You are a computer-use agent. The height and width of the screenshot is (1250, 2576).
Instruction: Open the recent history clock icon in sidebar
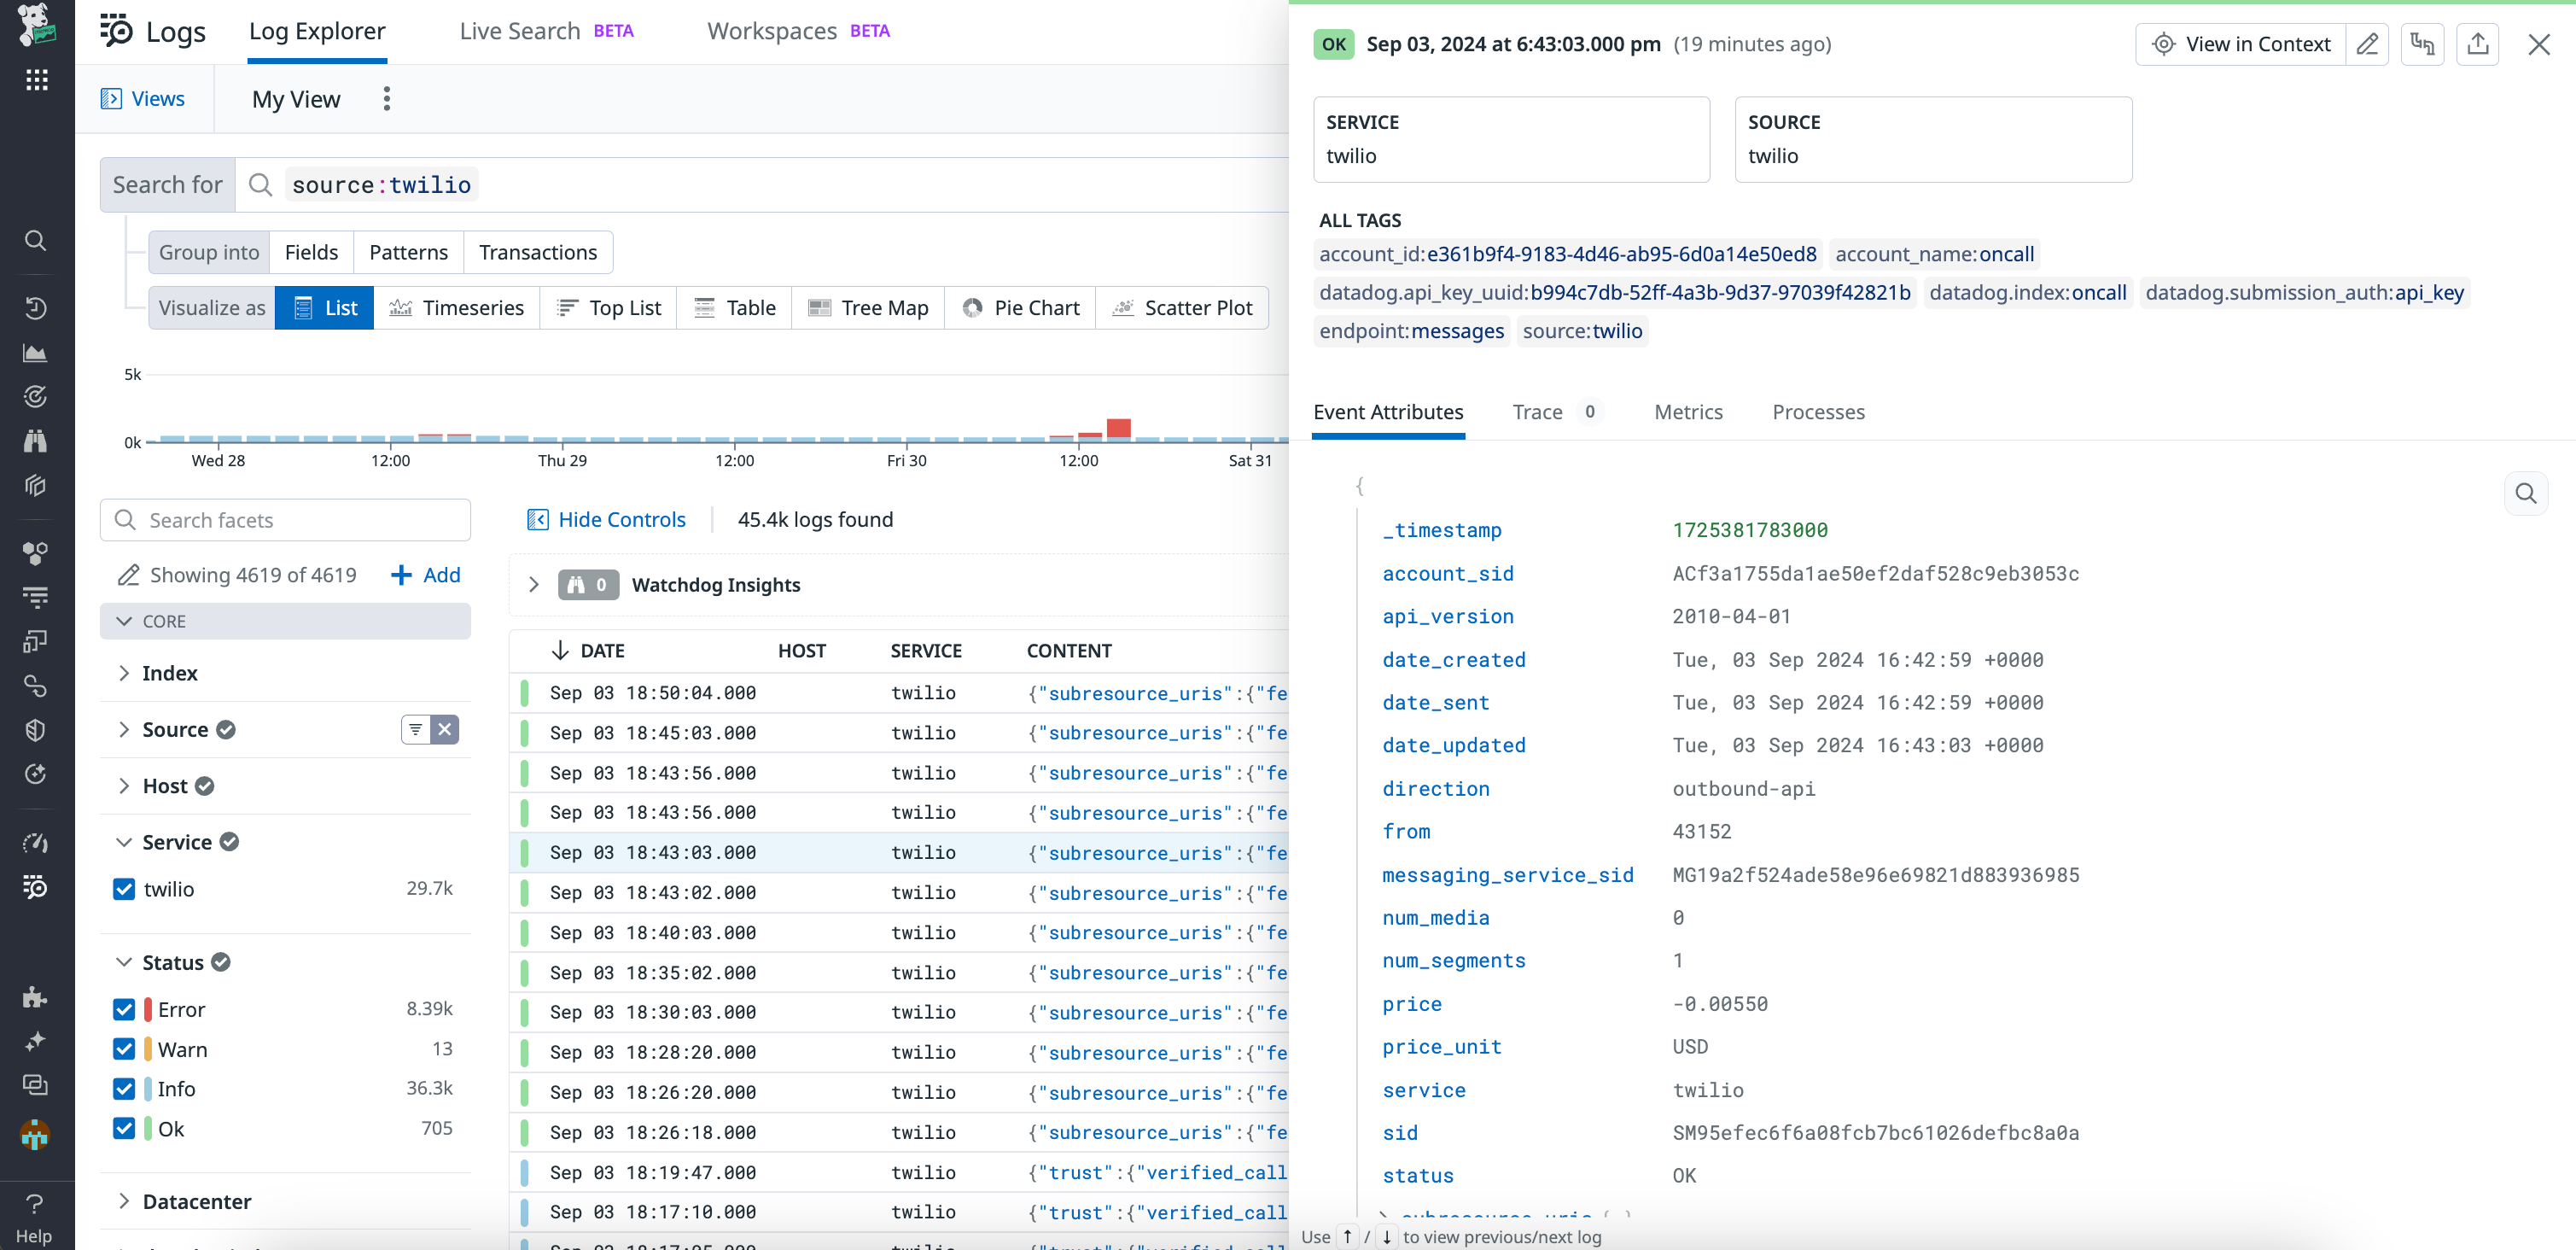coord(35,309)
